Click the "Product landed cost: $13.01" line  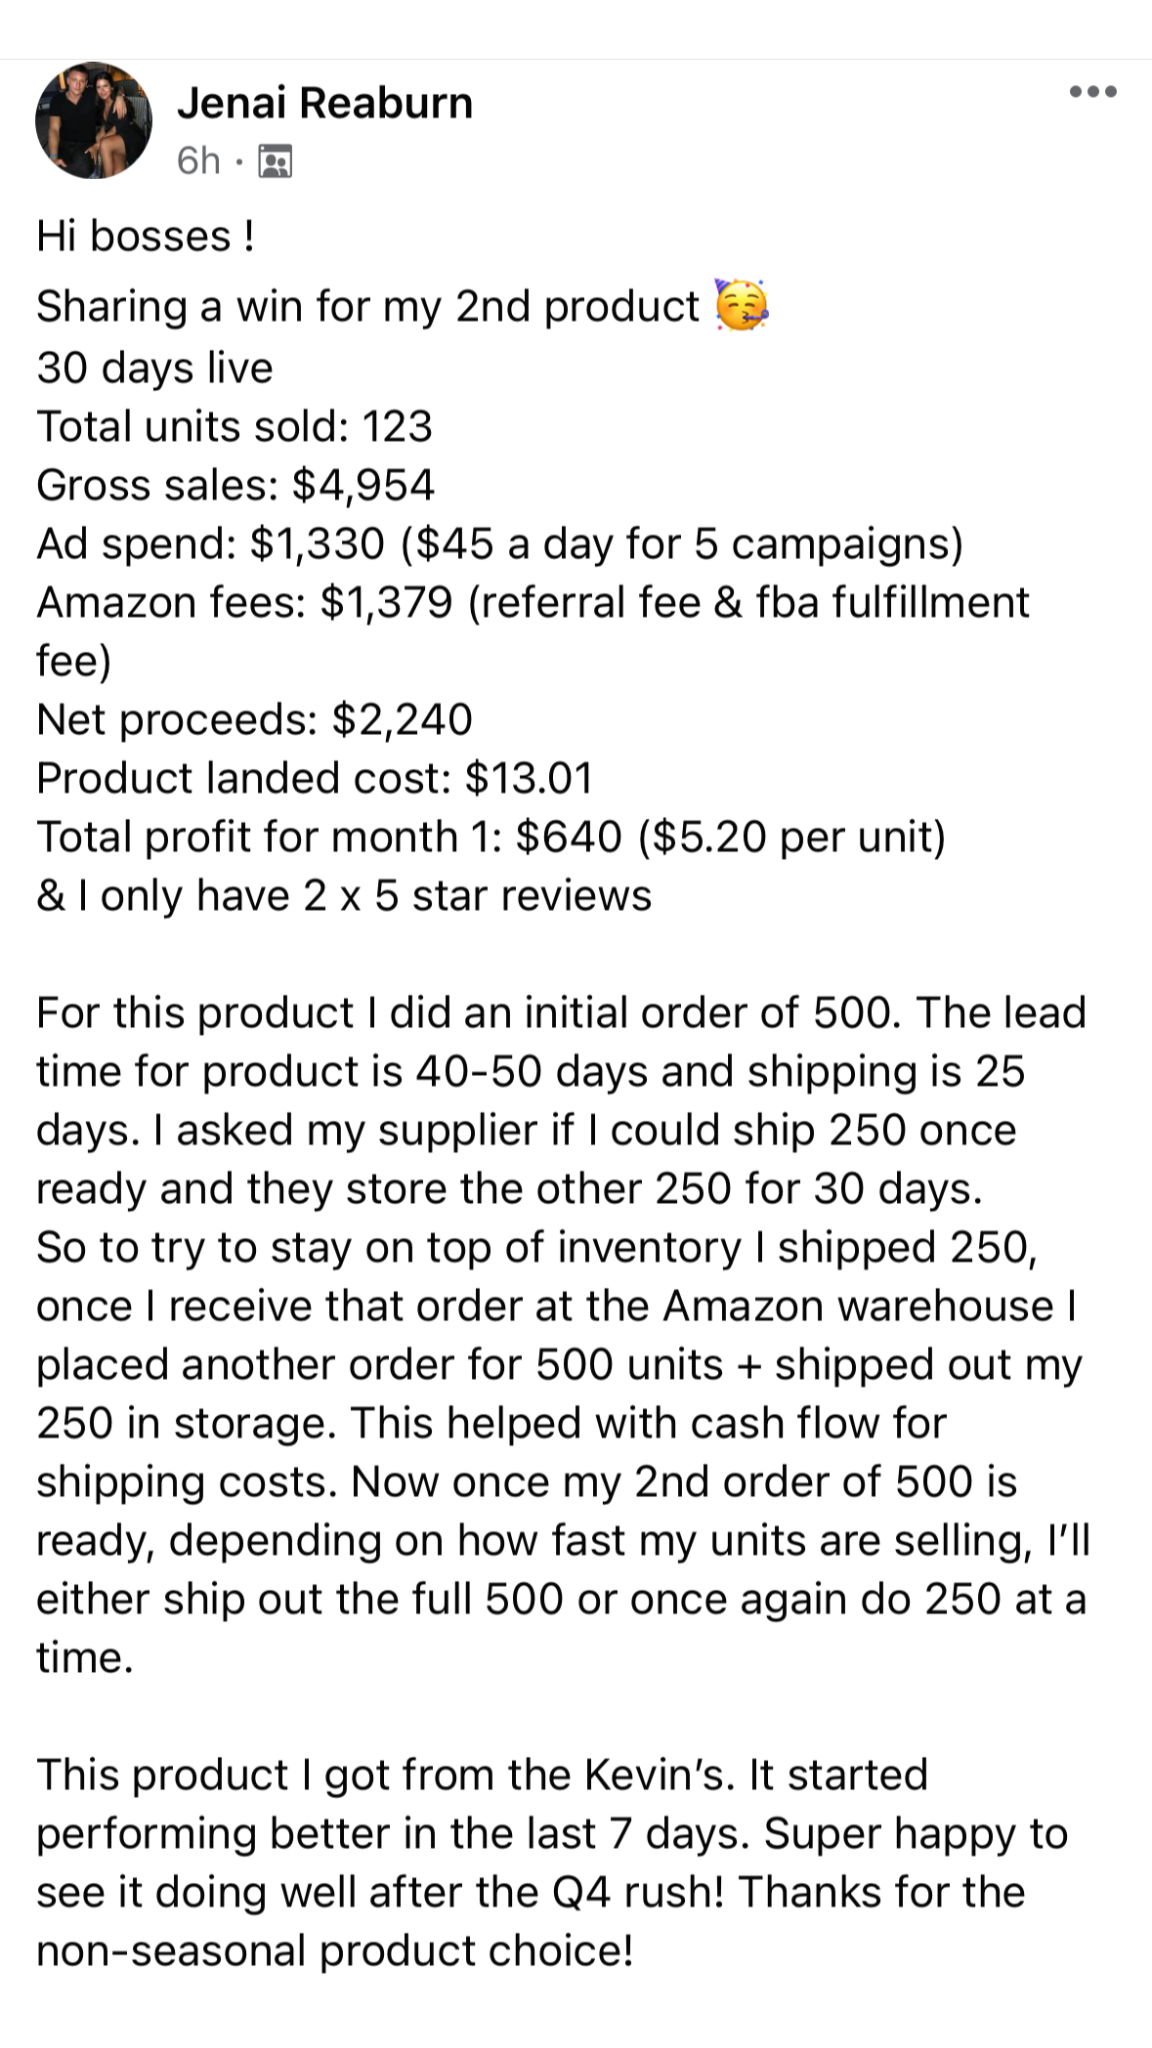tap(314, 778)
